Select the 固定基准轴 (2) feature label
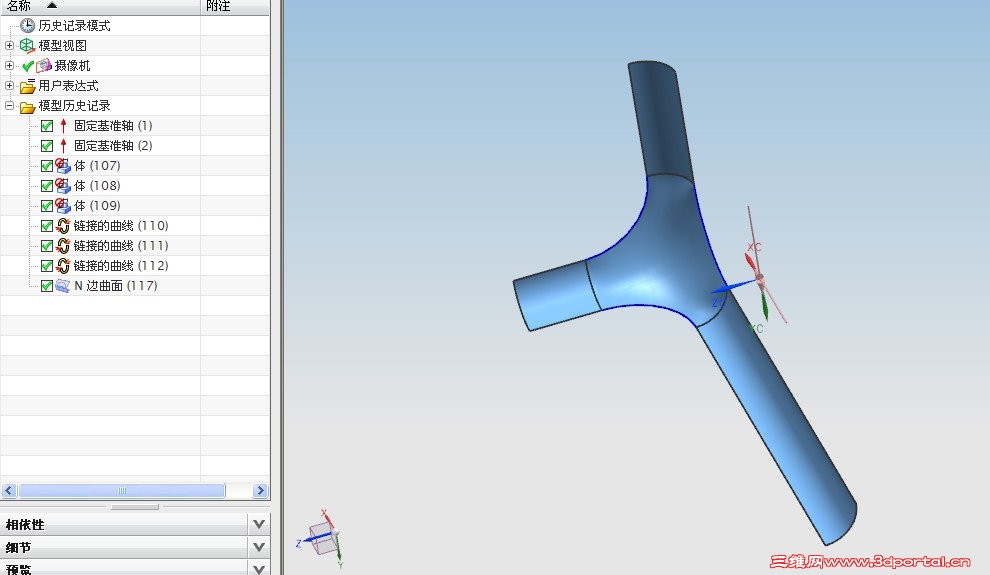This screenshot has height=575, width=990. coord(113,146)
